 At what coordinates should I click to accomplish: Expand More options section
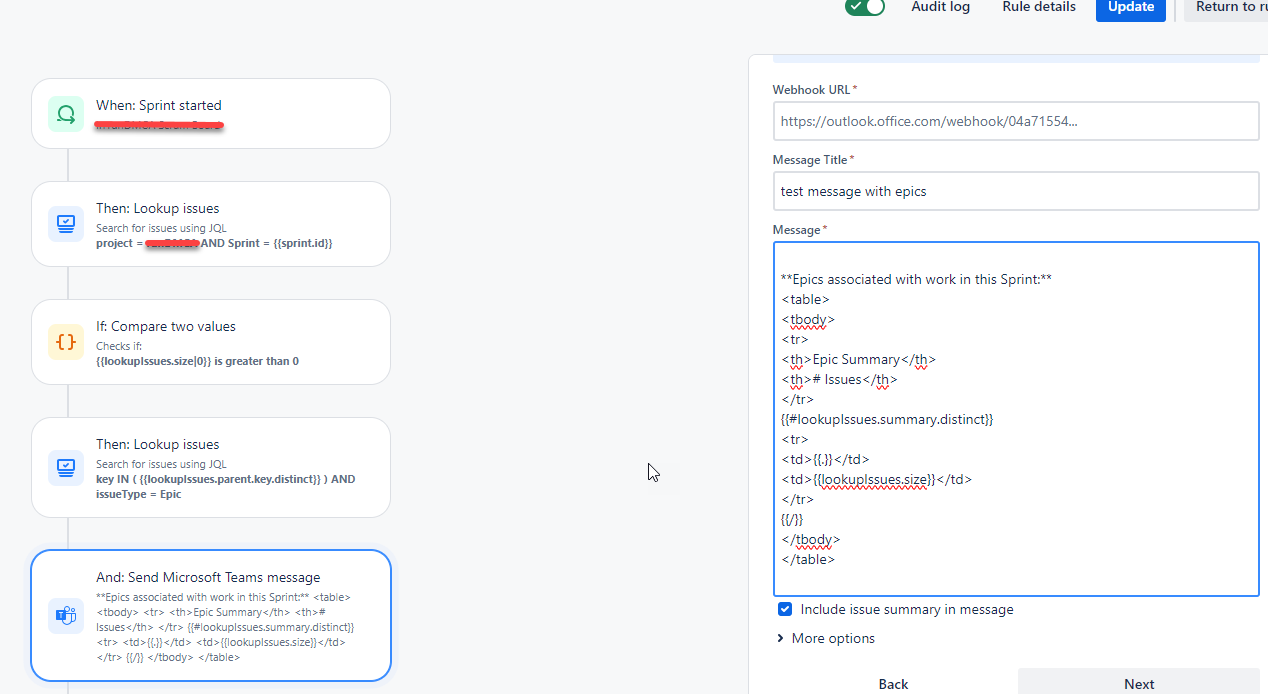[825, 638]
